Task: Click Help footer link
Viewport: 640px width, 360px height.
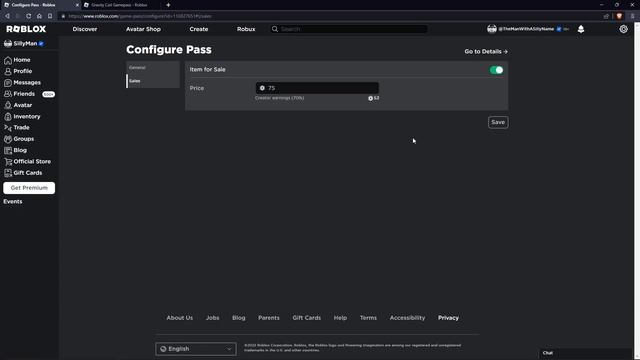Action: tap(340, 318)
